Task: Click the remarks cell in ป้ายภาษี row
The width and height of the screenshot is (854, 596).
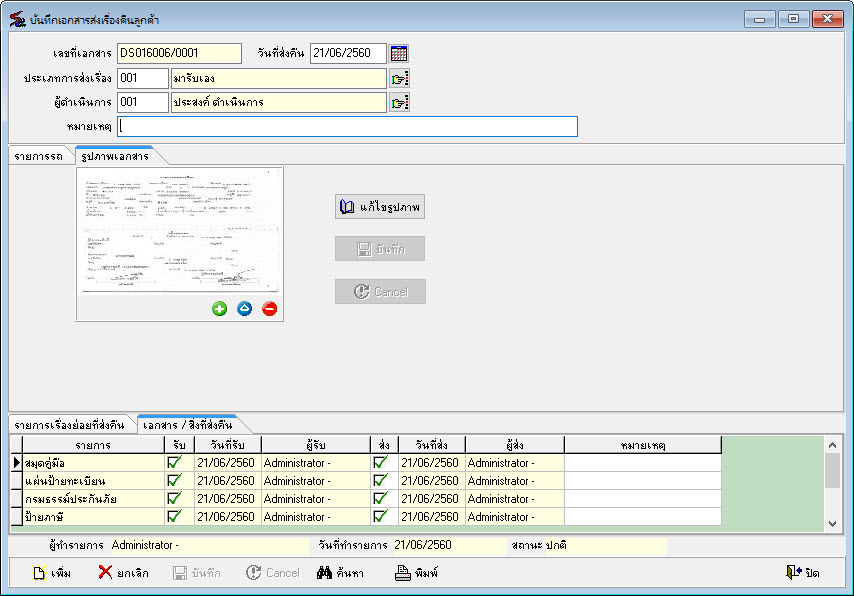Action: [x=643, y=517]
